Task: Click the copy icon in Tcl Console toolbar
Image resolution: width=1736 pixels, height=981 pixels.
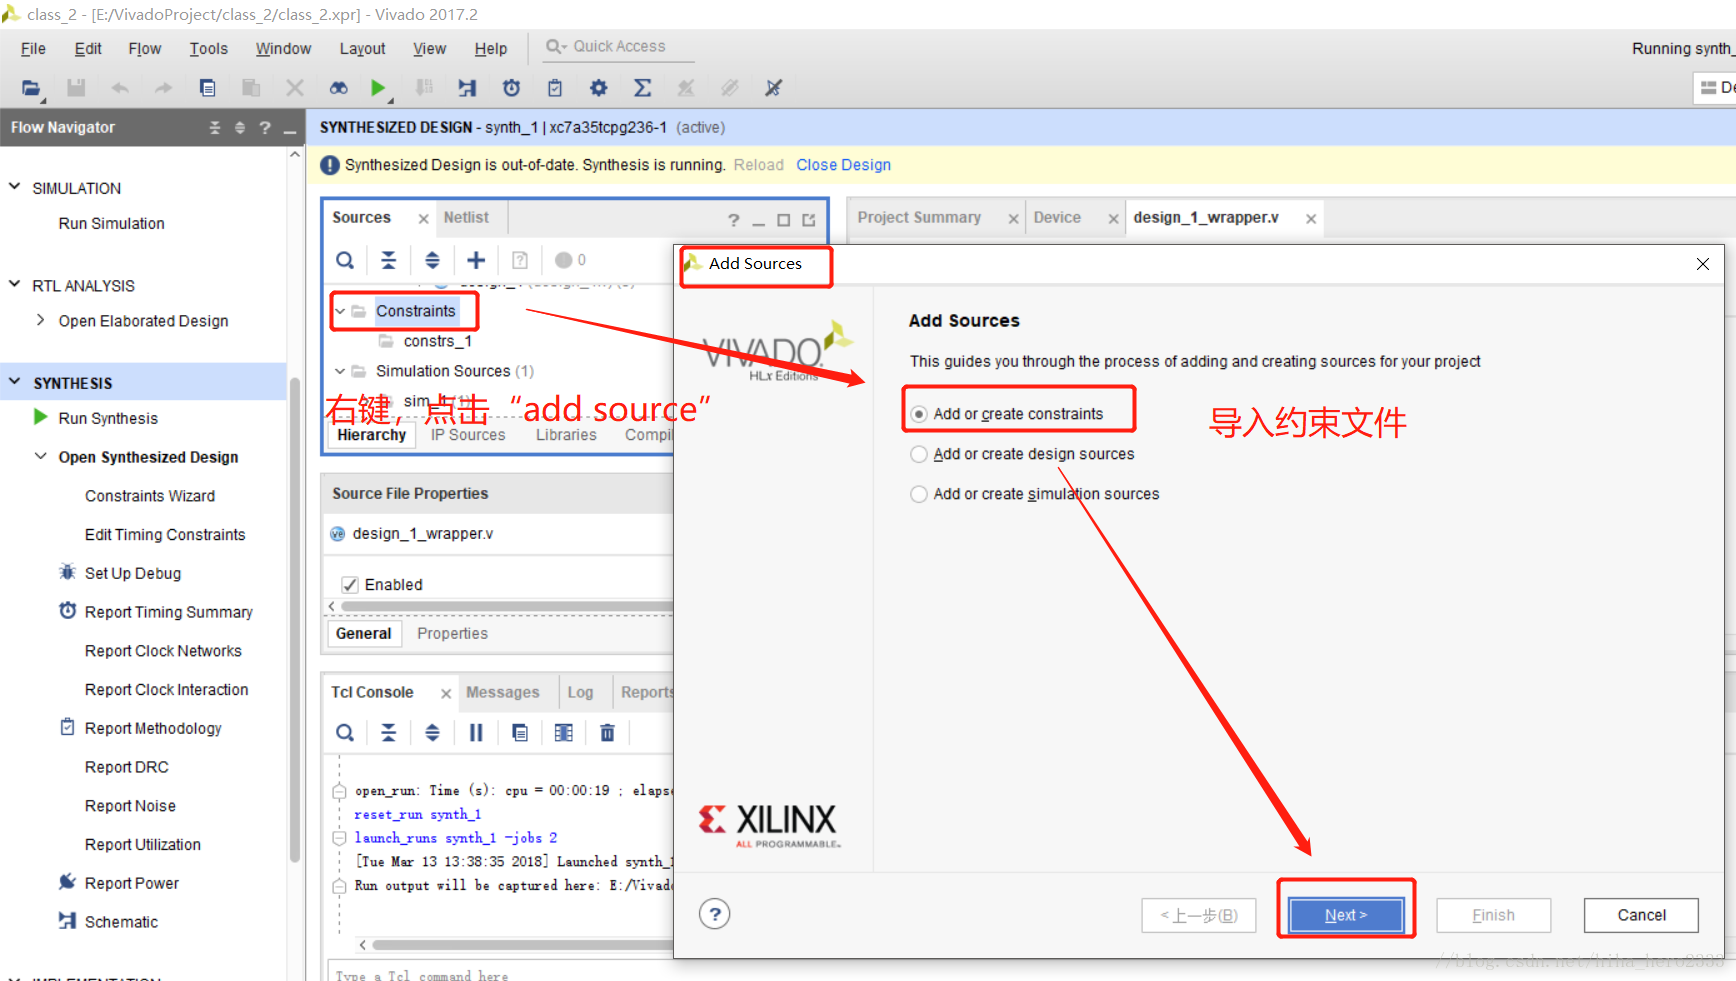Action: [x=520, y=733]
